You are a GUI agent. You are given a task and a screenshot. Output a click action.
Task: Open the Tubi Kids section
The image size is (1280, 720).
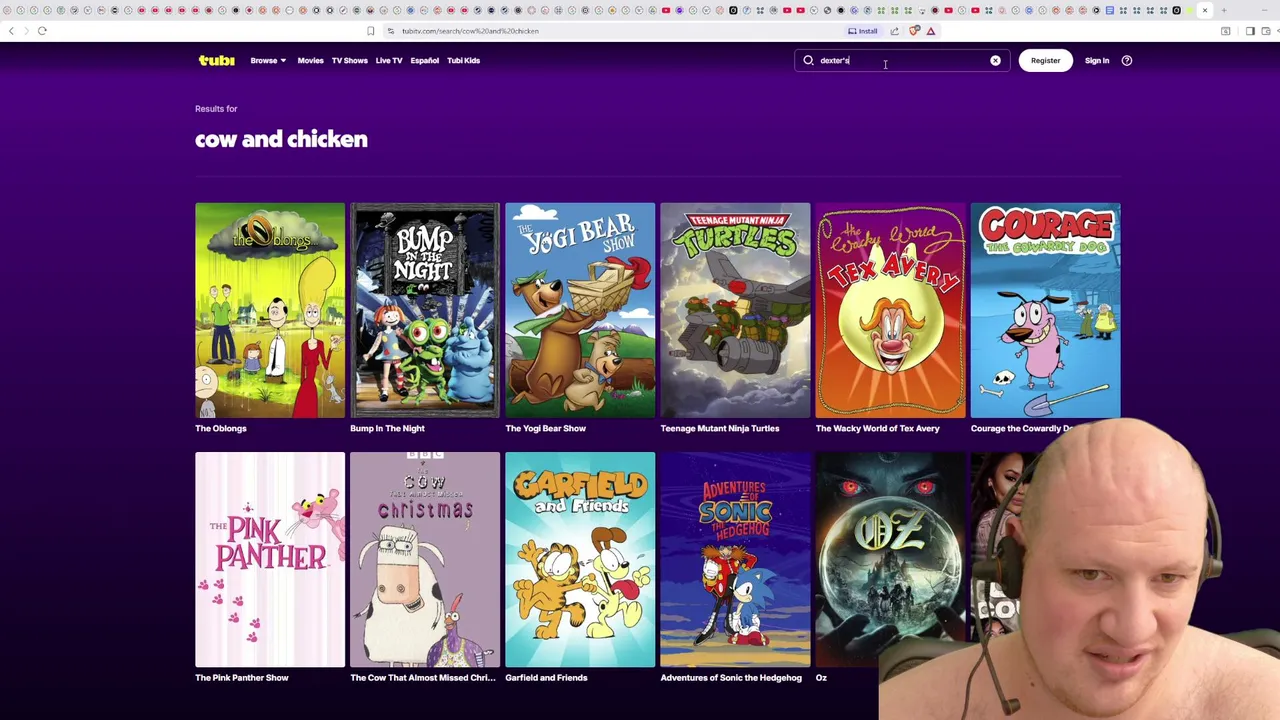[x=463, y=60]
